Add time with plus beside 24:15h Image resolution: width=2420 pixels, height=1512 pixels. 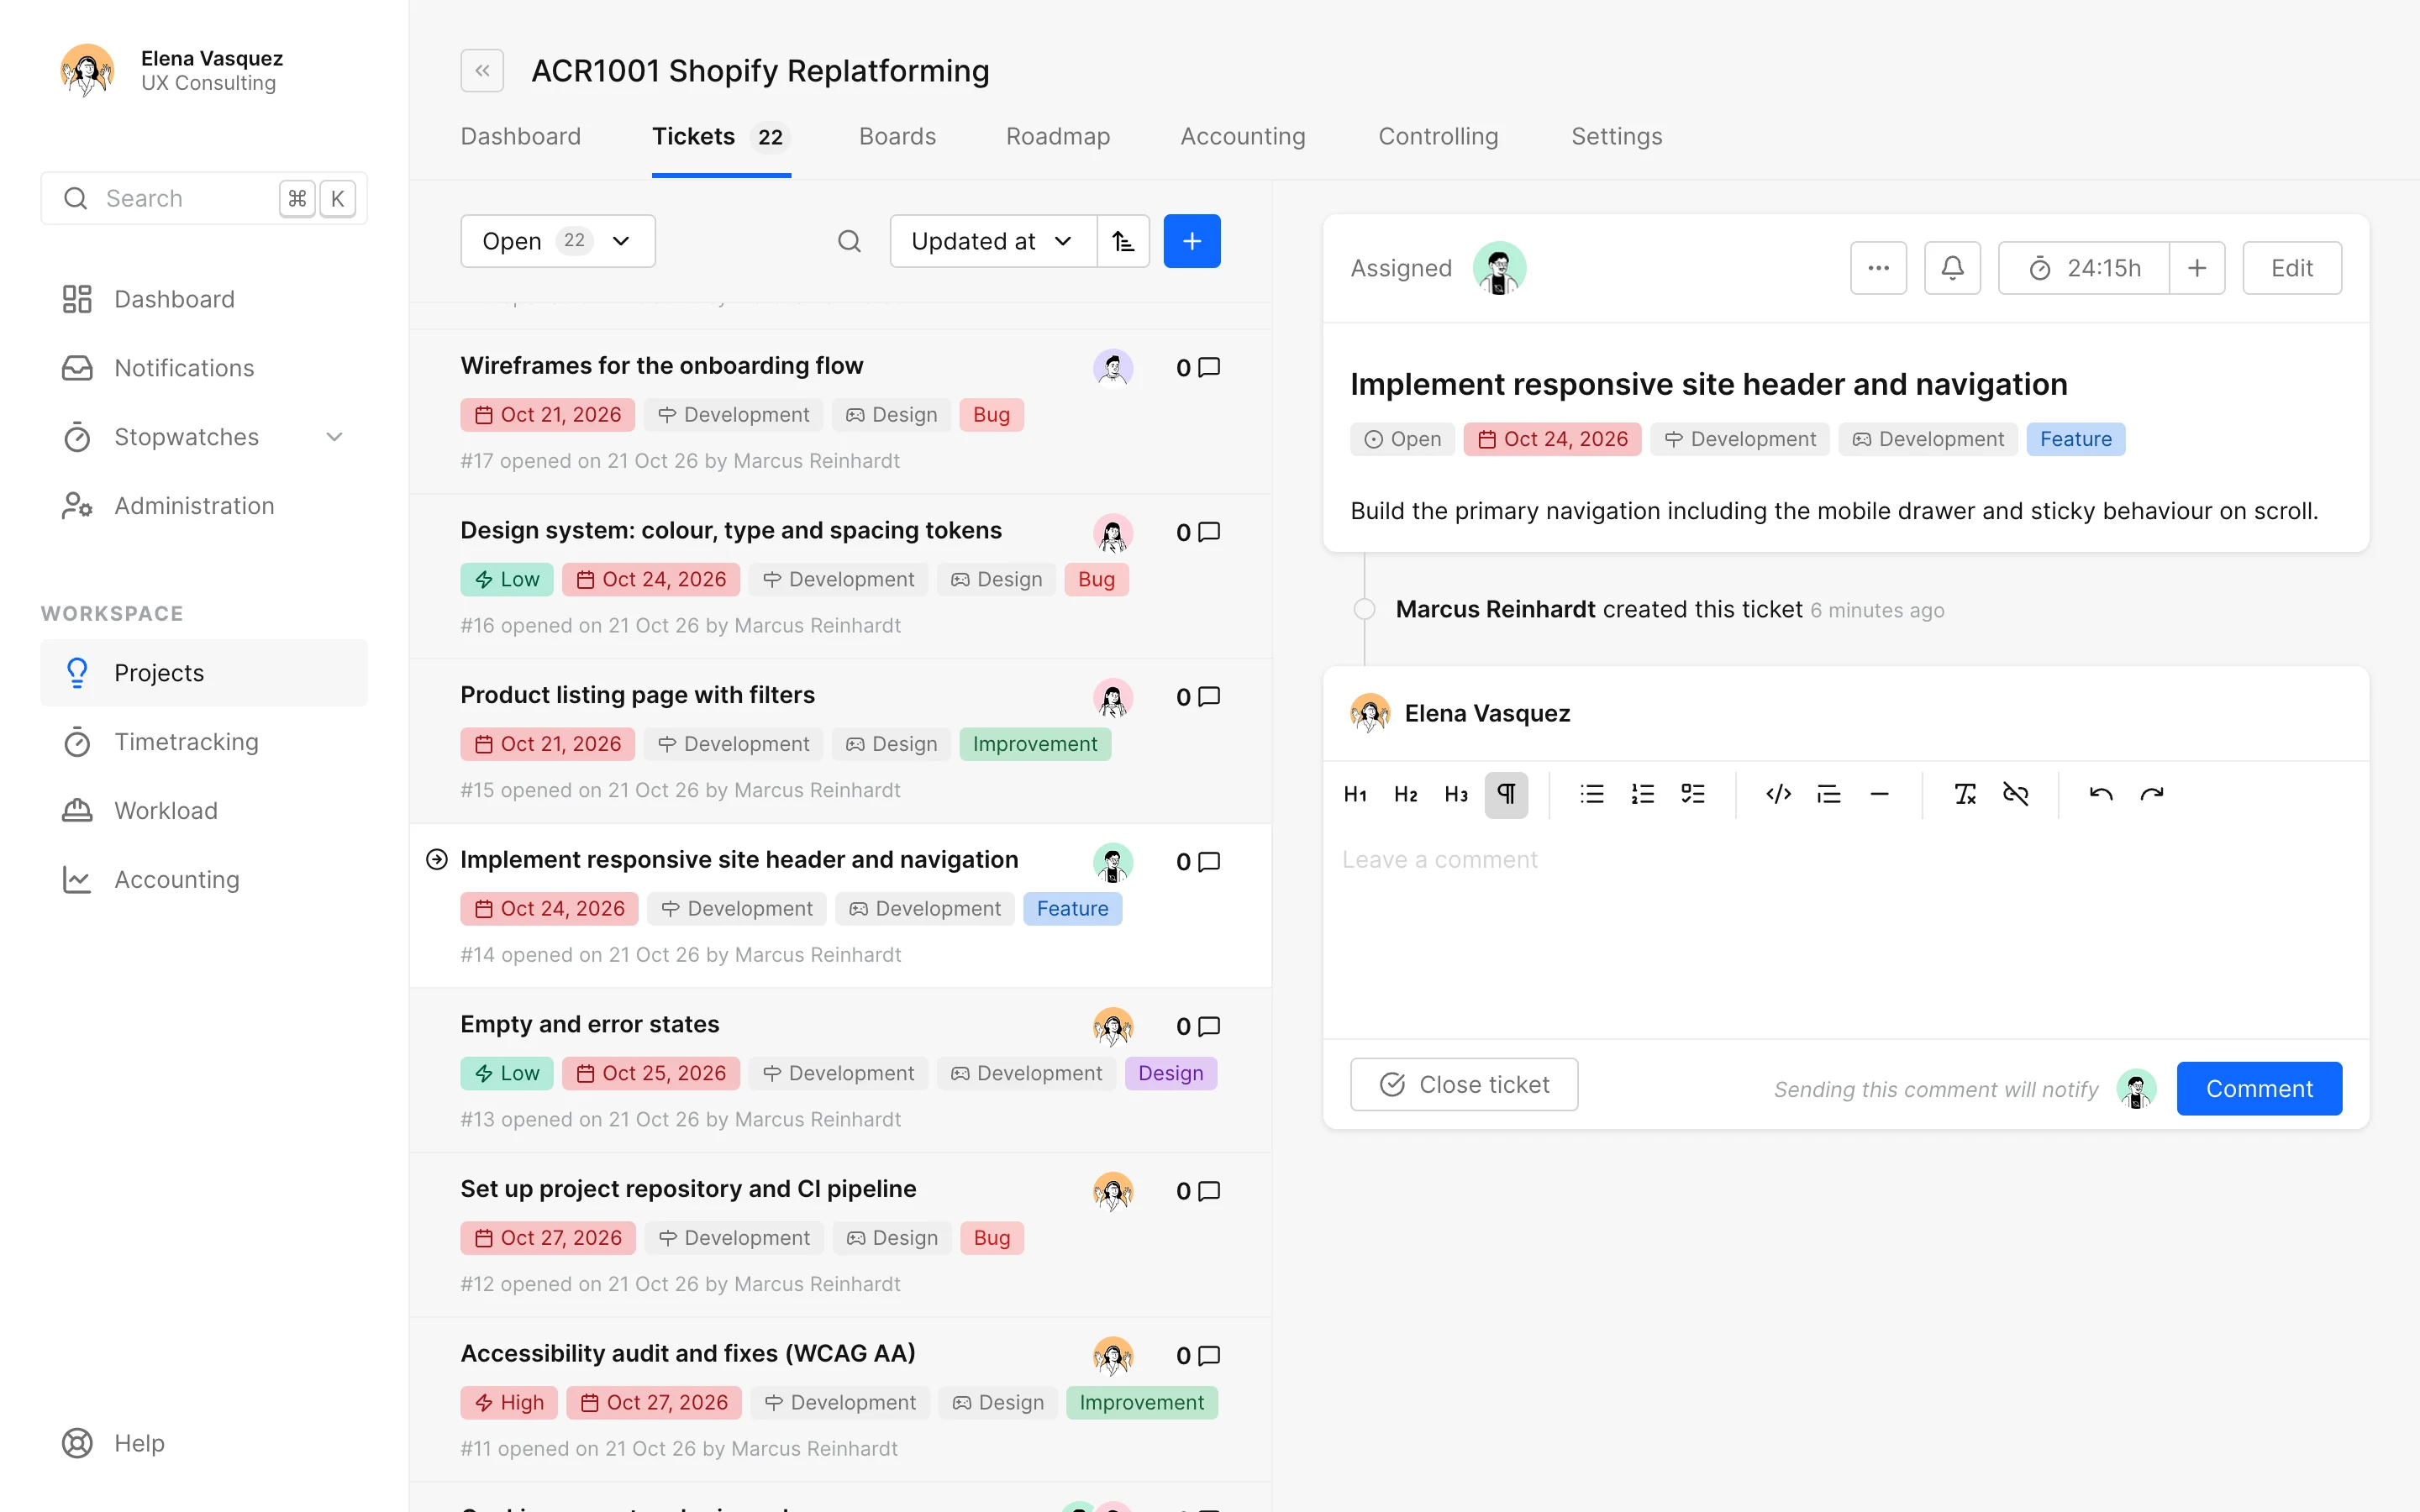tap(2197, 268)
